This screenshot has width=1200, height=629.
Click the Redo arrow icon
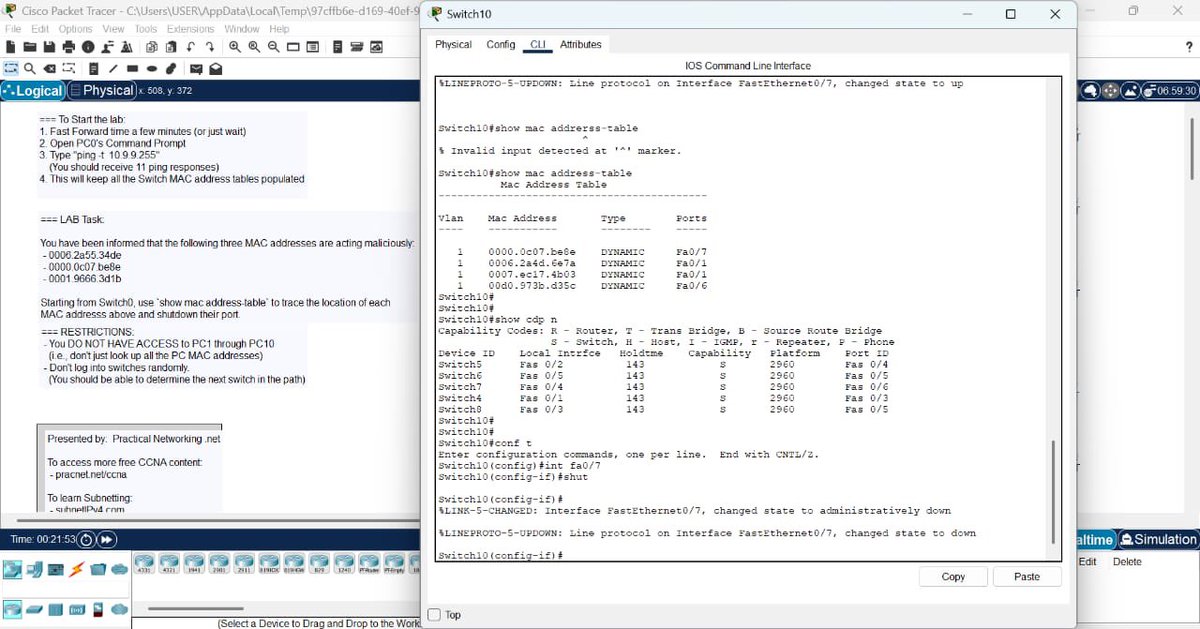coord(210,47)
